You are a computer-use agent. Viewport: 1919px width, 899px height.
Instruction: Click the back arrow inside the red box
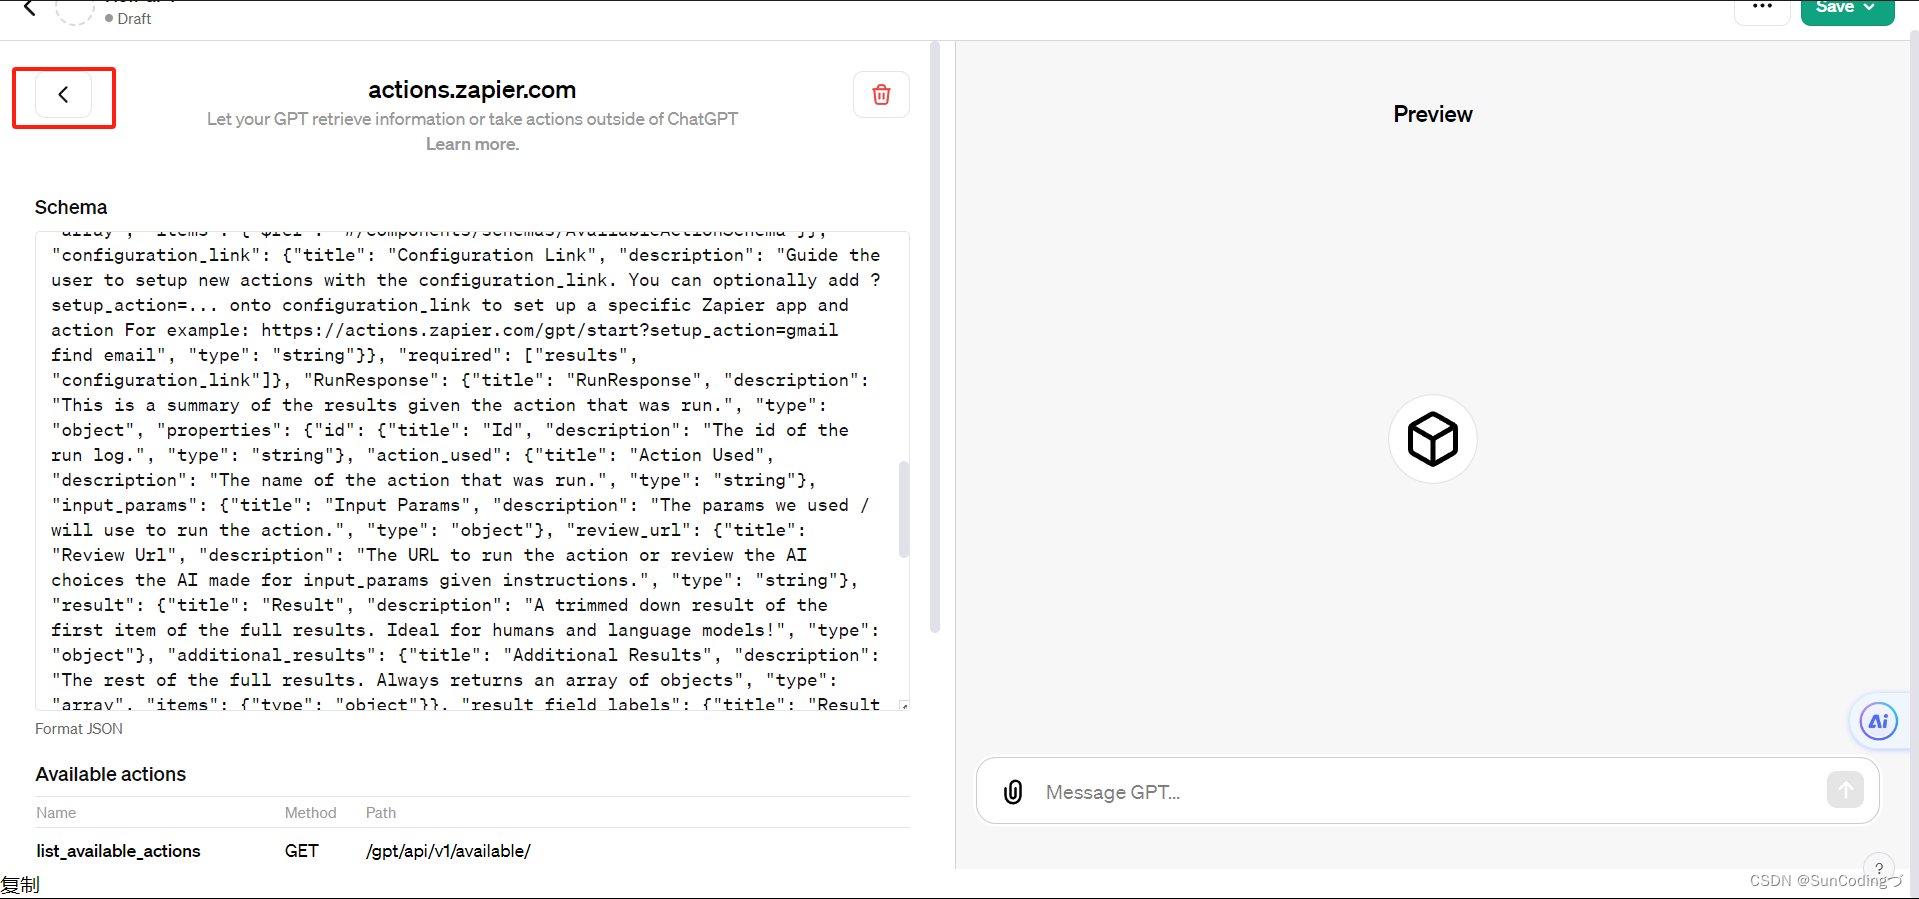click(63, 94)
